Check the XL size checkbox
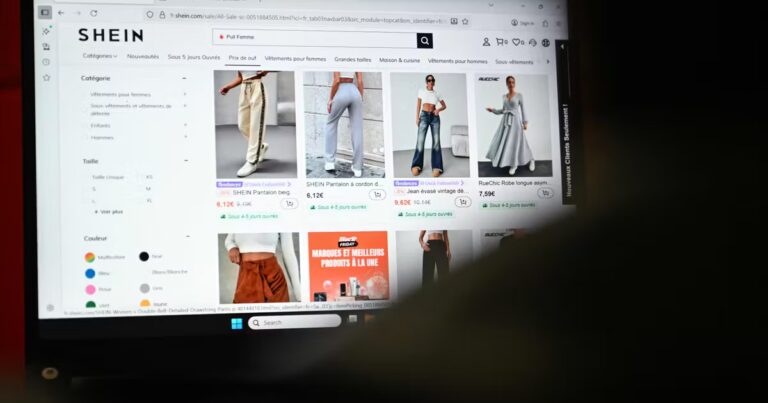The height and width of the screenshot is (403, 768). coord(140,201)
